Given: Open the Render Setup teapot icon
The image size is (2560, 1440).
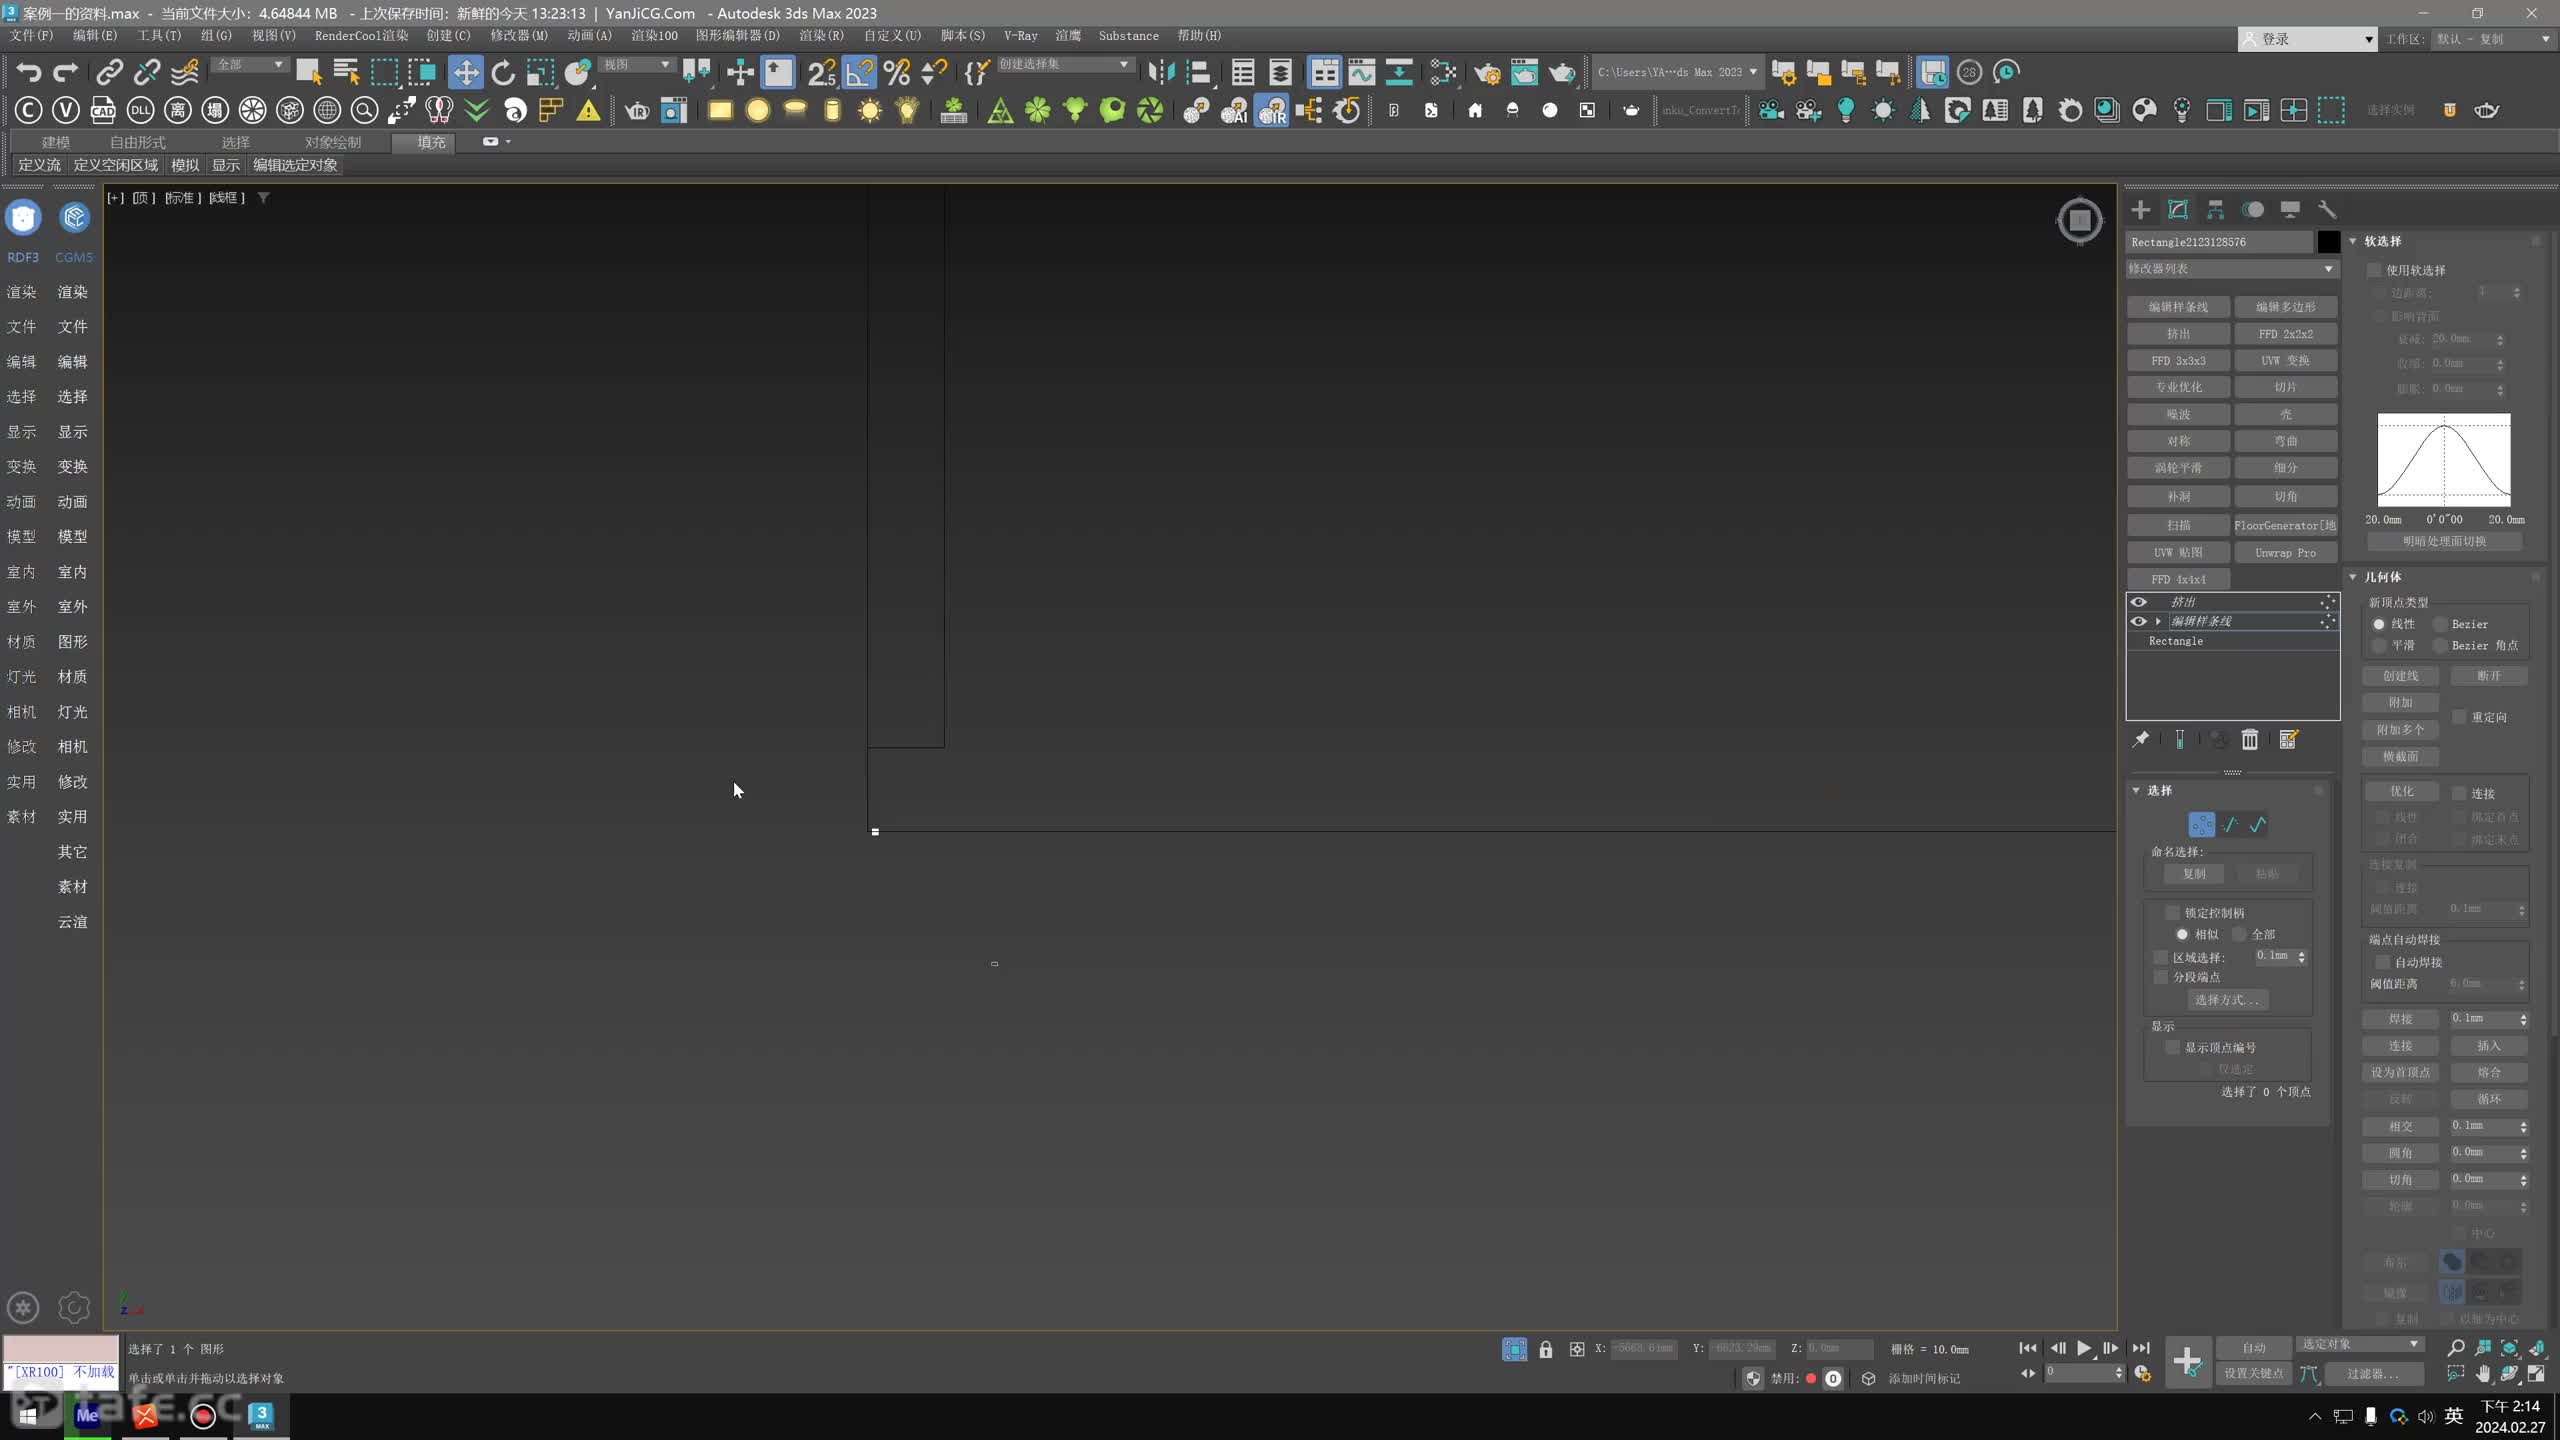Looking at the screenshot, I should 1487,72.
